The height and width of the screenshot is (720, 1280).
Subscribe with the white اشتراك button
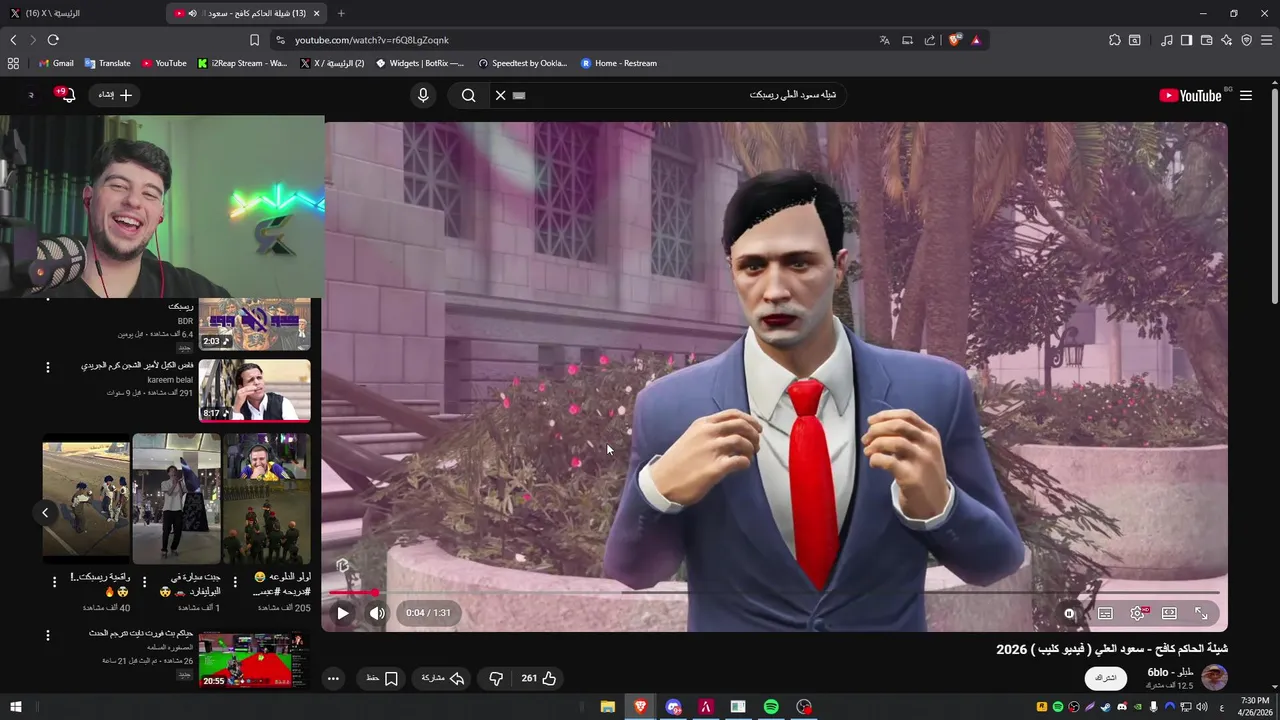pos(1105,677)
